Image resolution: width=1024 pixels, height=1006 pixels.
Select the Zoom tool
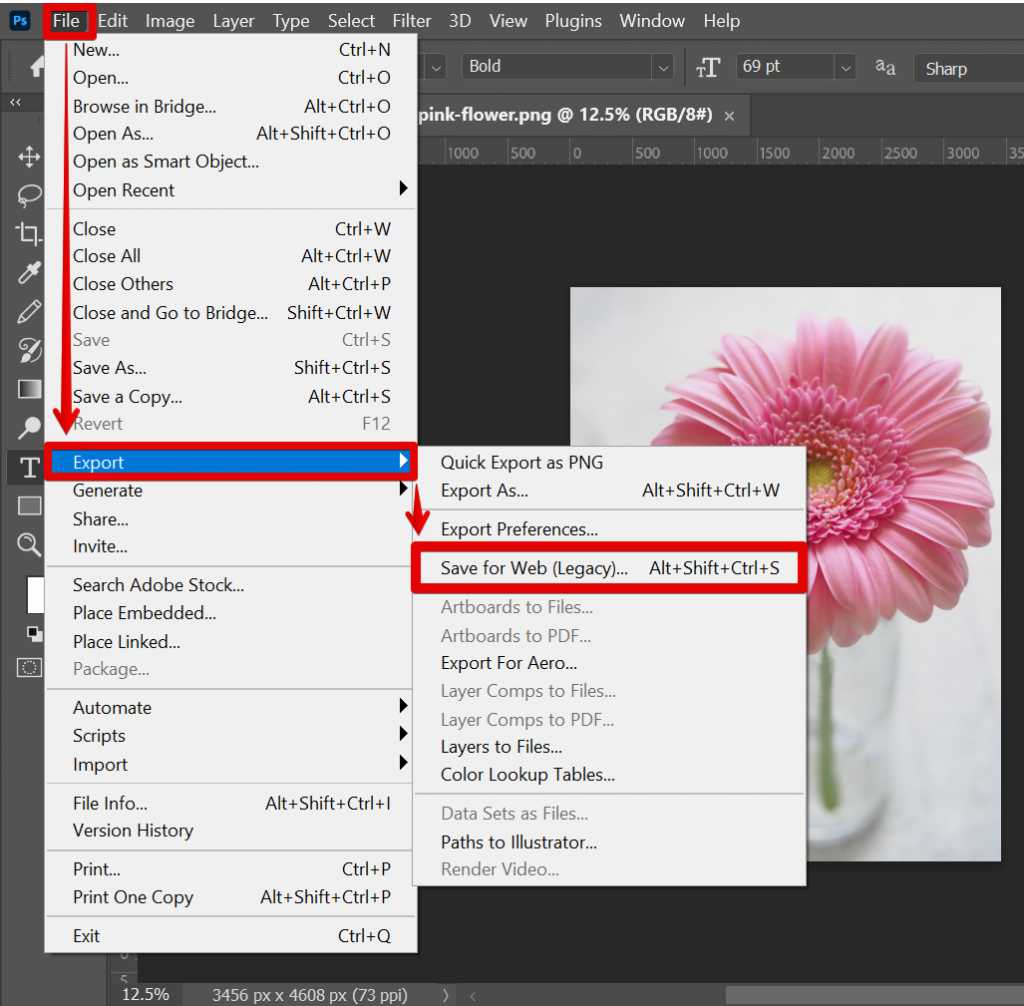28,545
